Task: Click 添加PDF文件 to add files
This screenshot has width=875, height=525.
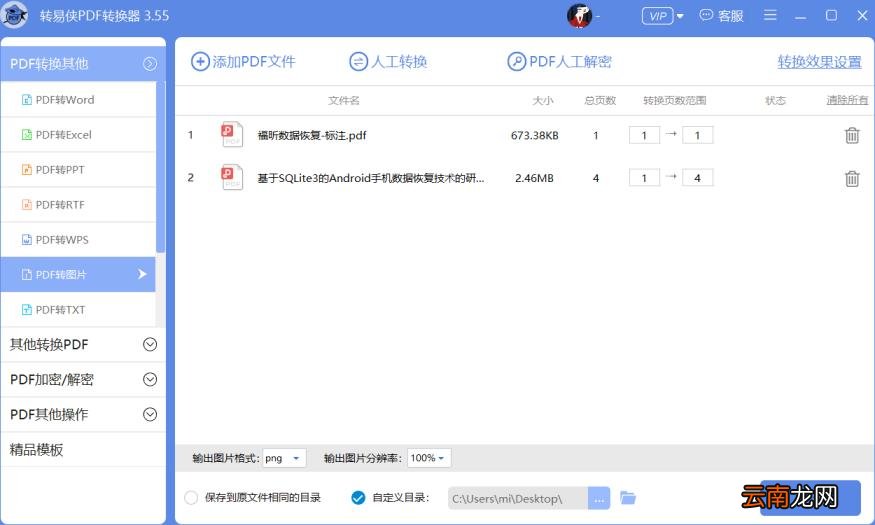Action: tap(243, 61)
